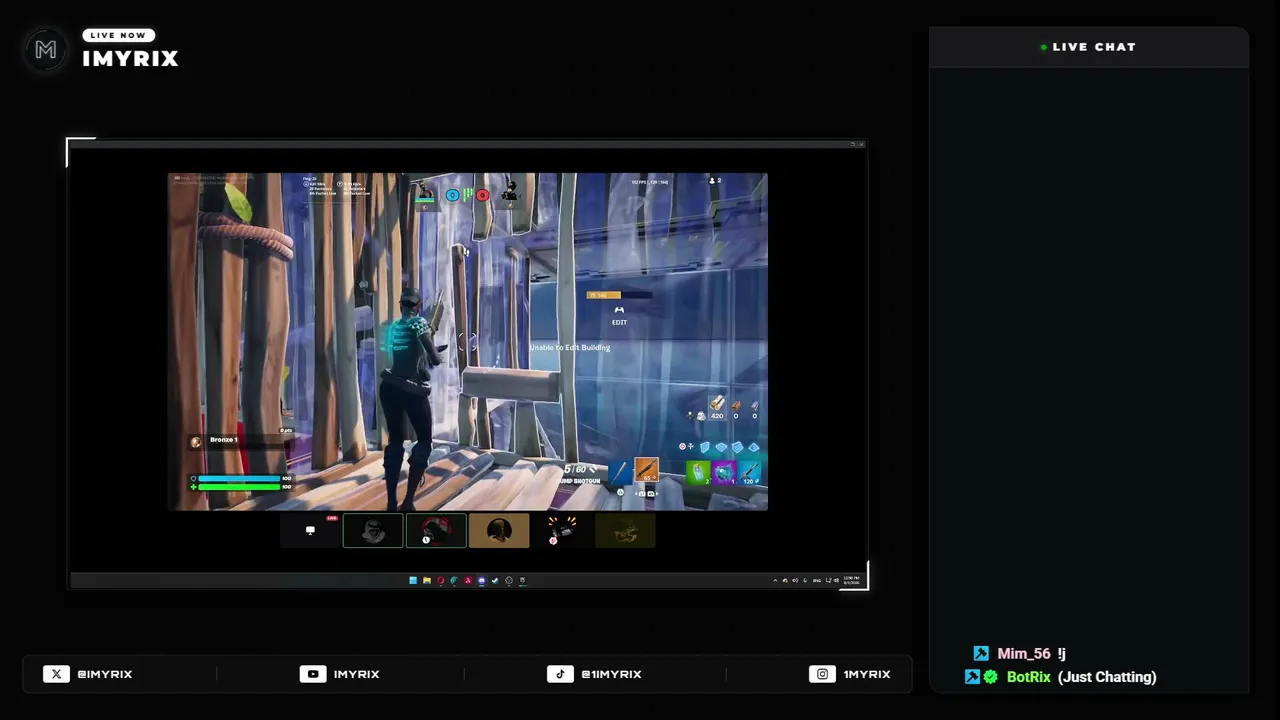Image resolution: width=1280 pixels, height=720 pixels.
Task: Select the dark olive call tile
Action: (625, 531)
